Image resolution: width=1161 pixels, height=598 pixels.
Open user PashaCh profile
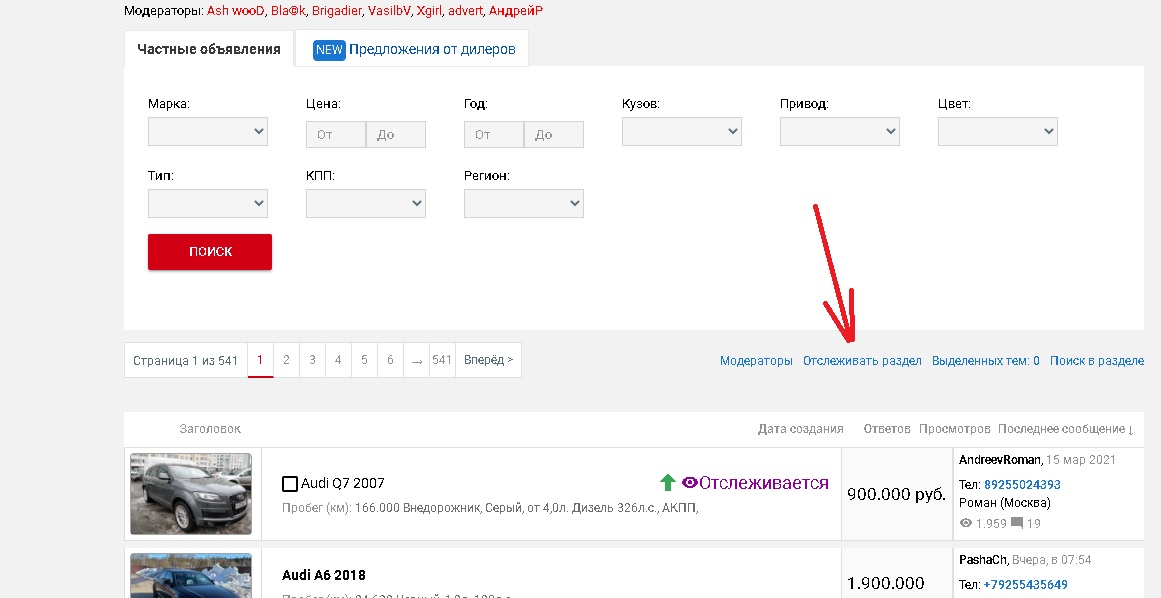[x=983, y=560]
